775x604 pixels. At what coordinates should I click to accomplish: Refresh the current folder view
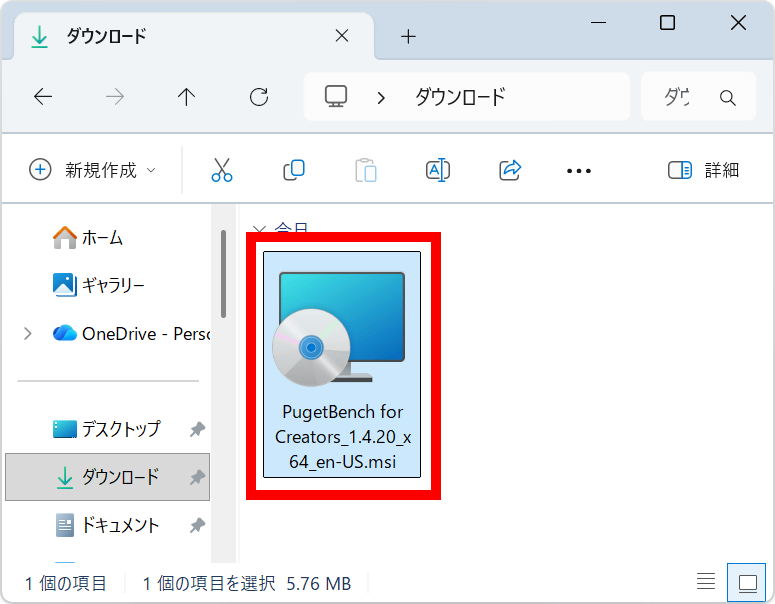click(x=259, y=97)
